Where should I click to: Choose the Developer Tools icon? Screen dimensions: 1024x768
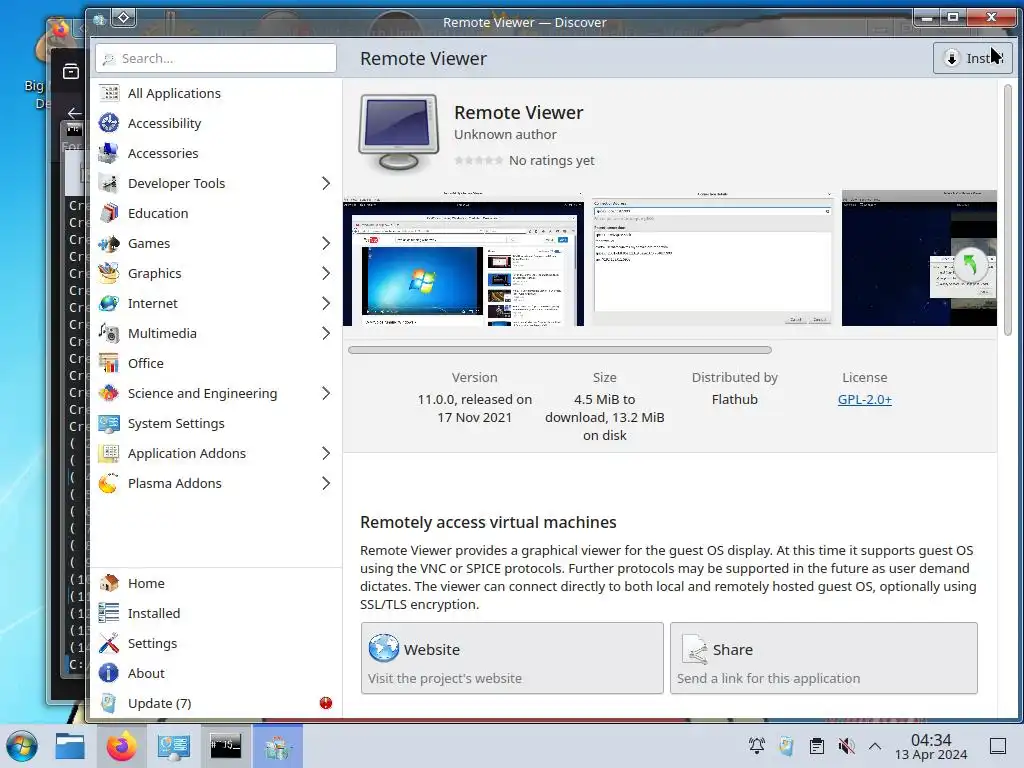coord(109,184)
